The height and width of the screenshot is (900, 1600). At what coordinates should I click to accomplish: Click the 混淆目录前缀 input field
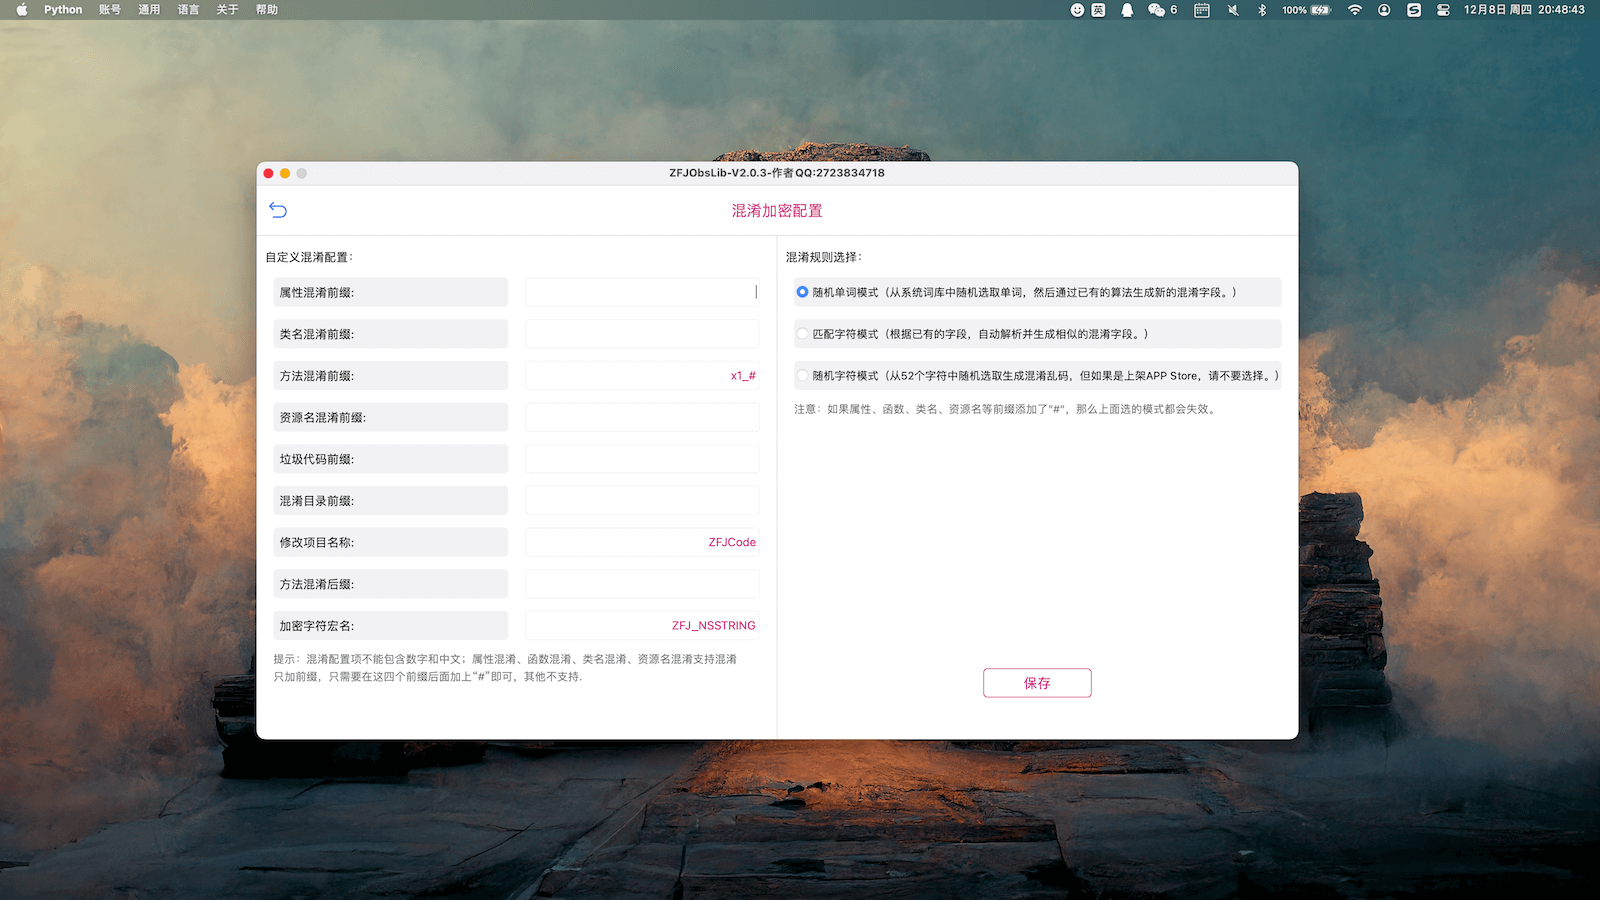coord(642,501)
